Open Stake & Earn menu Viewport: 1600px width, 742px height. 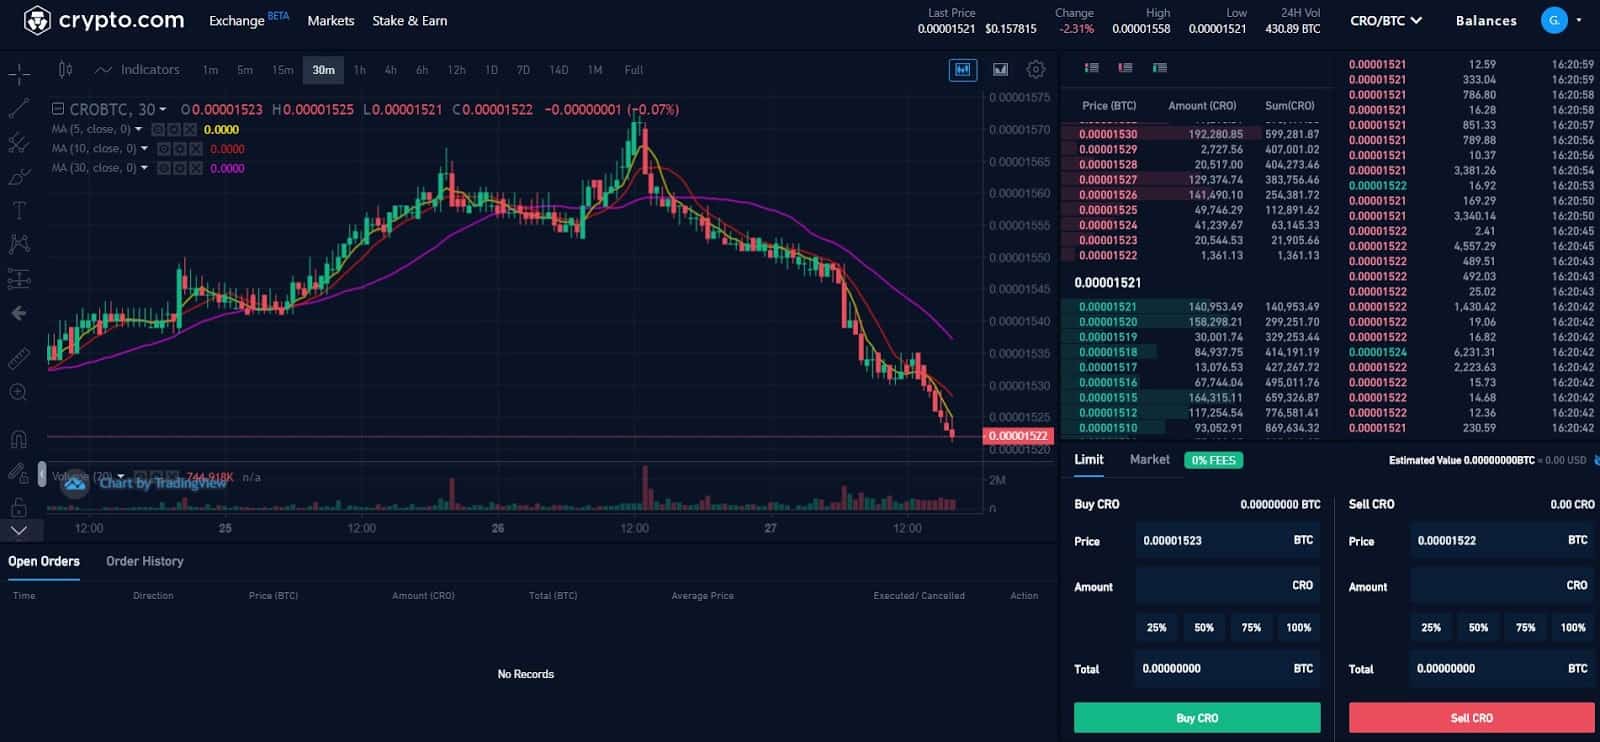click(410, 20)
